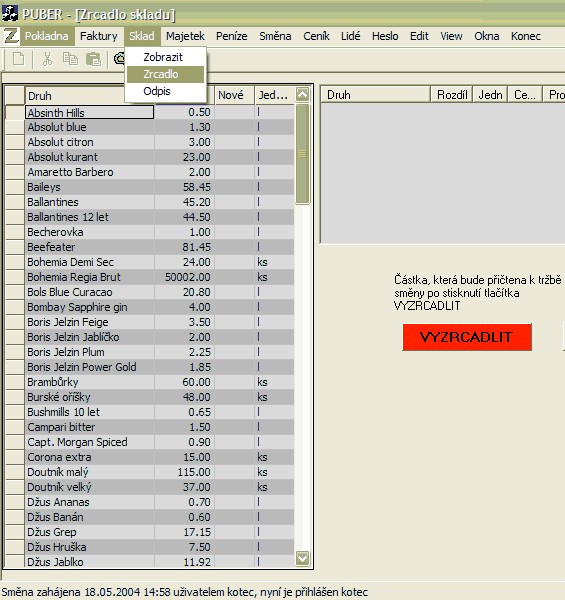The image size is (565, 600).
Task: Open the Ceník menu
Action: pos(316,36)
